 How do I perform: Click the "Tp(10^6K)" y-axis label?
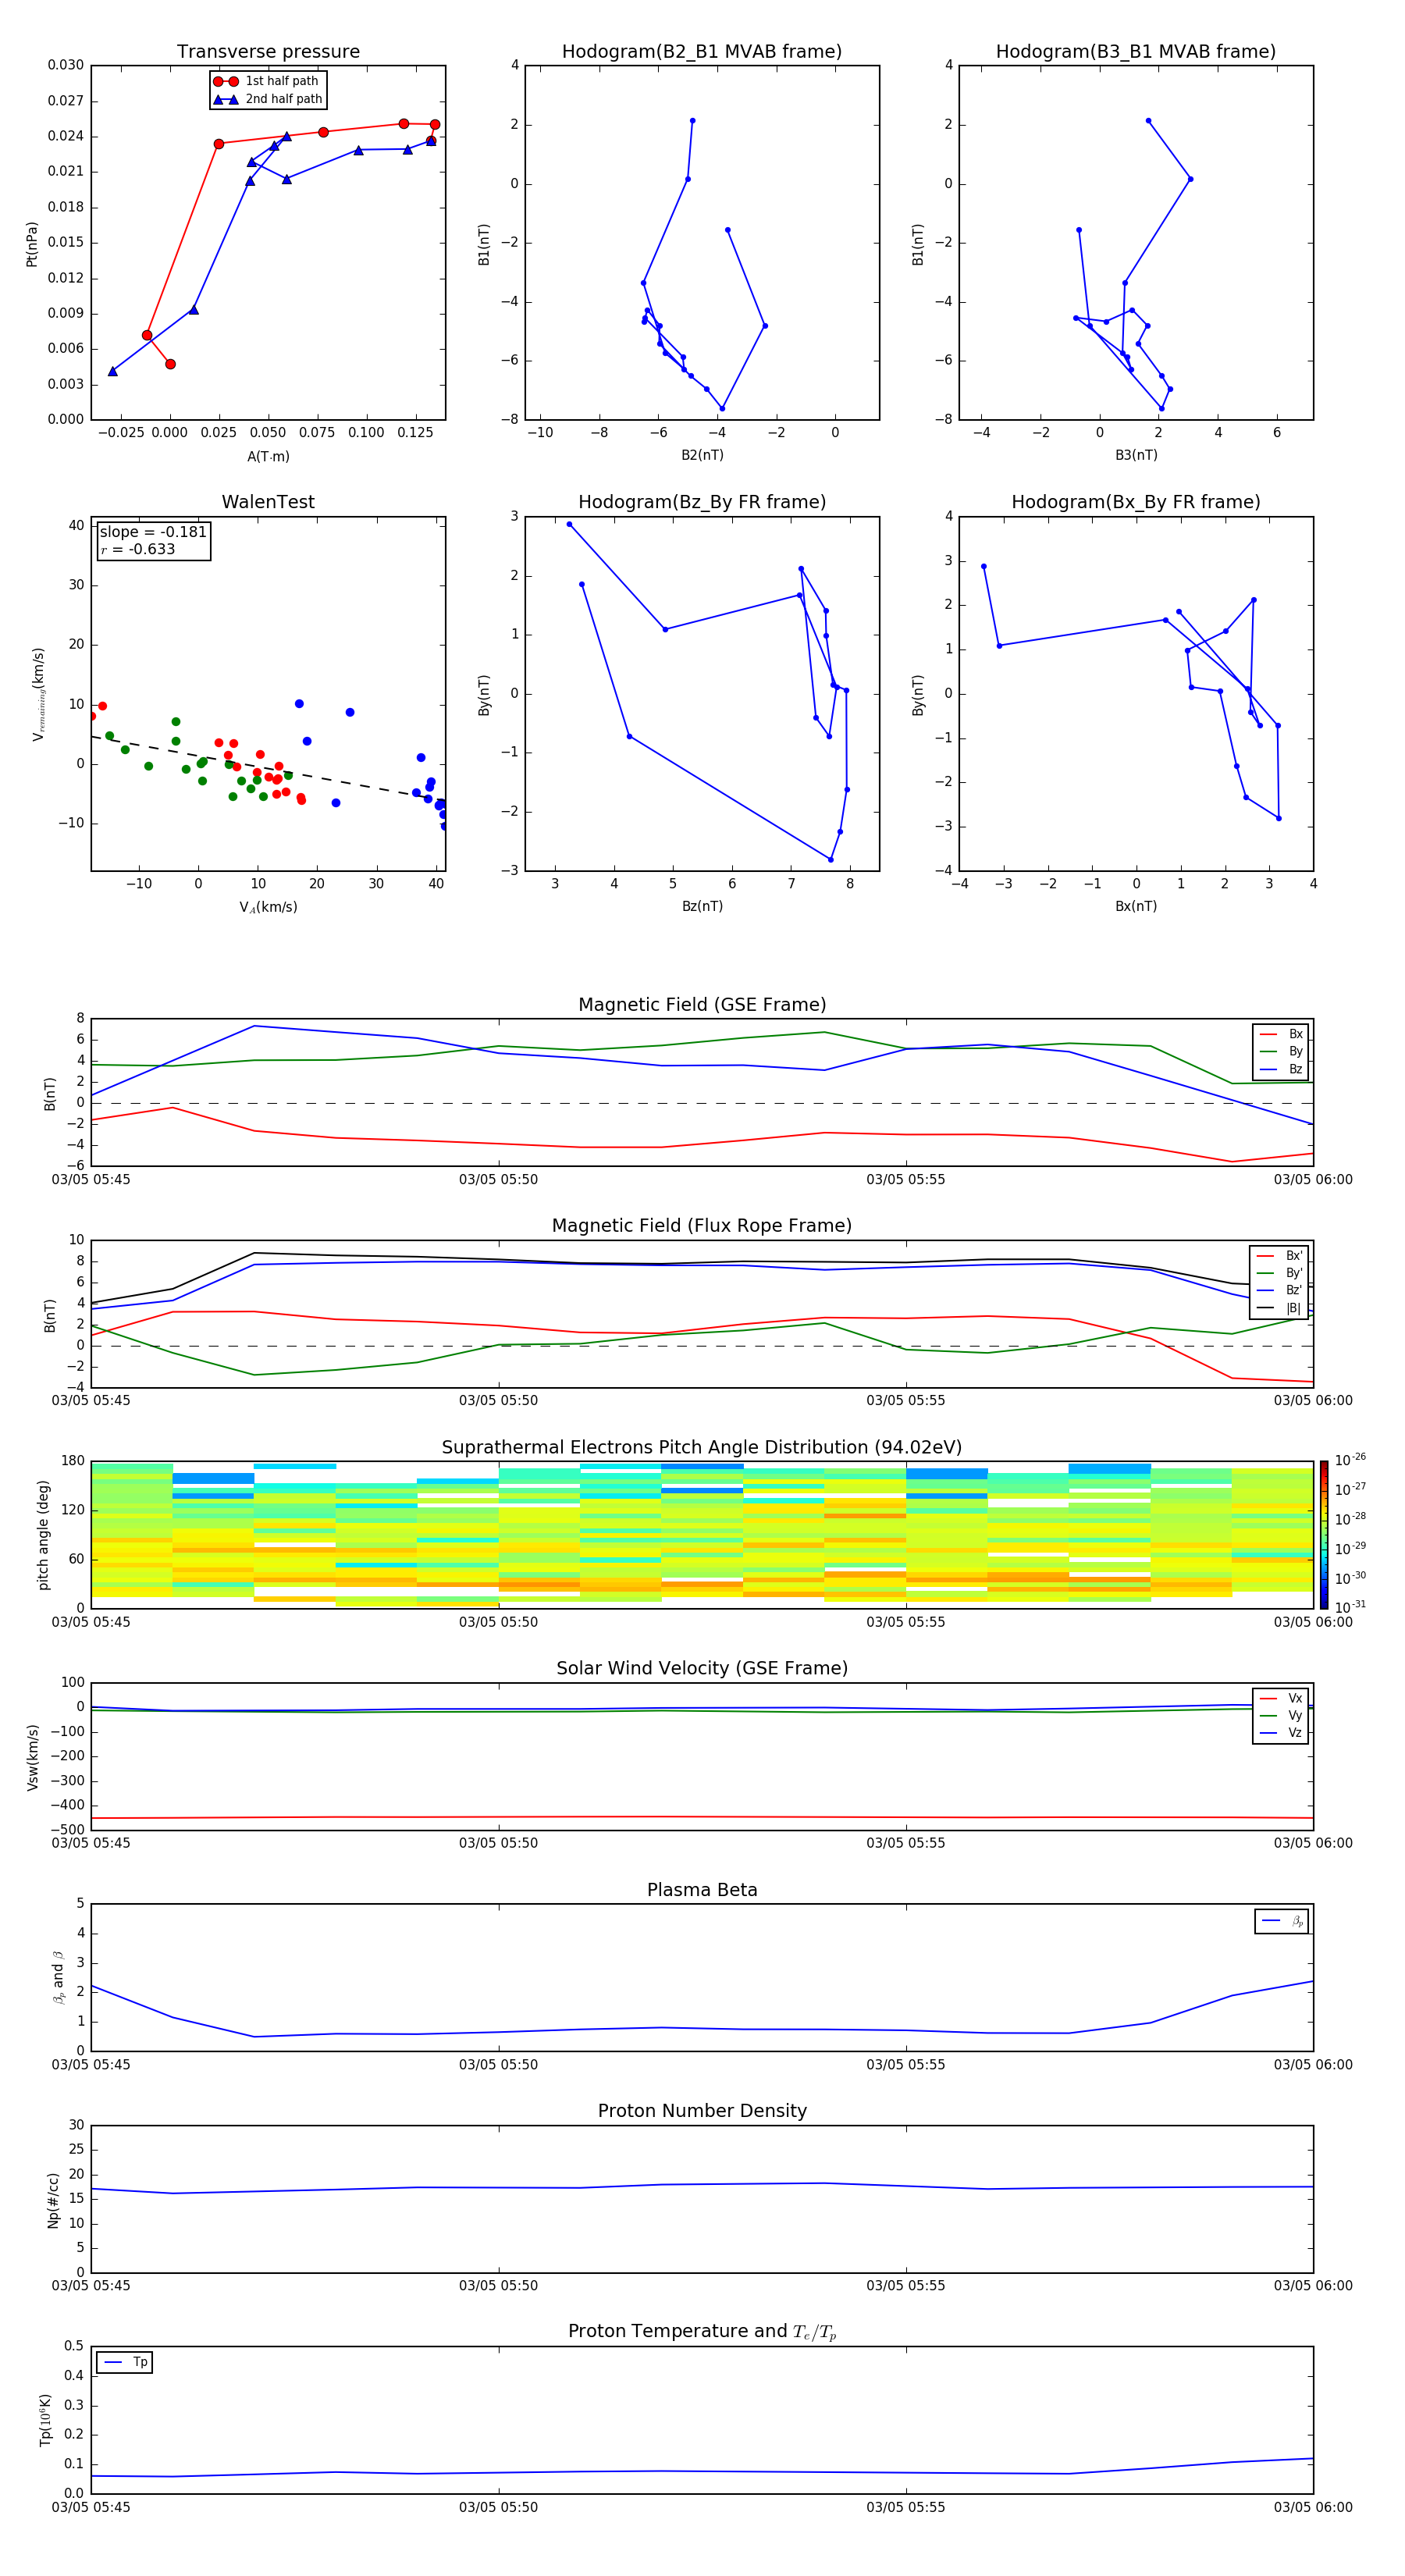(x=45, y=2420)
